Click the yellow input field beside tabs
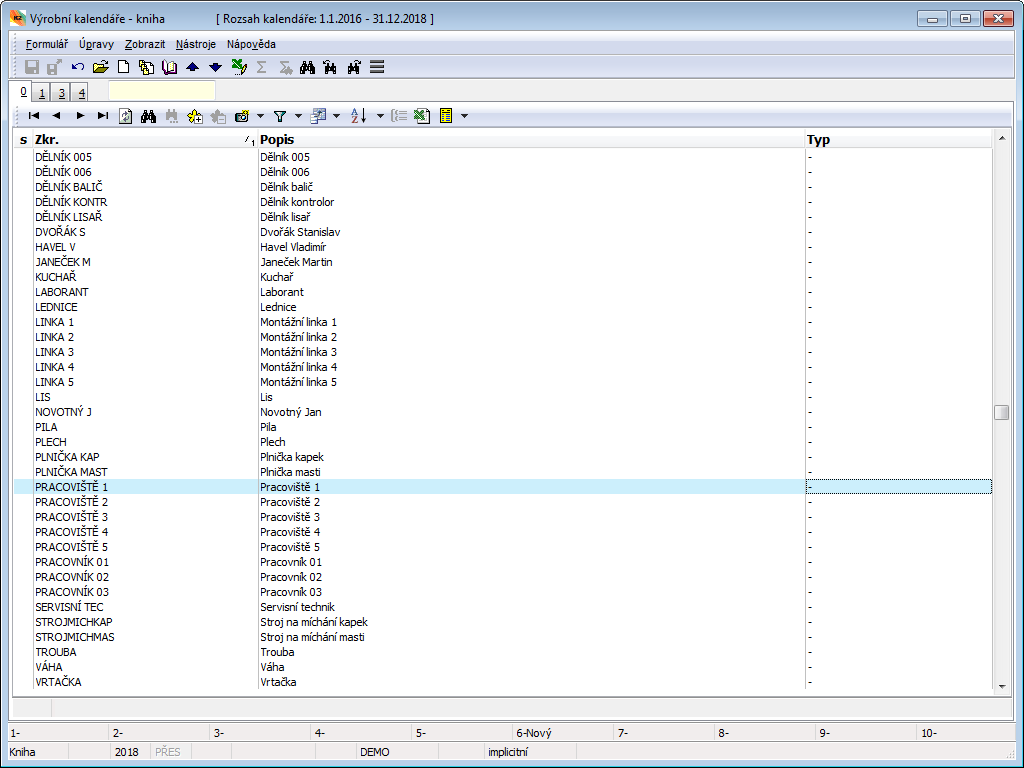Viewport: 1024px width, 768px height. [161, 91]
